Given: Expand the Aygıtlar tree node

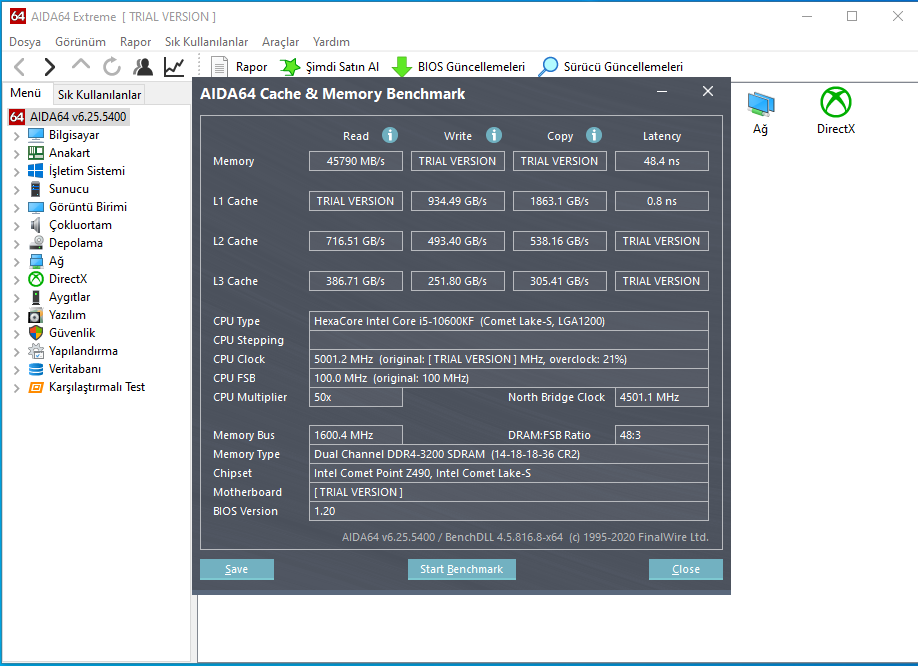Looking at the screenshot, I should [16, 298].
